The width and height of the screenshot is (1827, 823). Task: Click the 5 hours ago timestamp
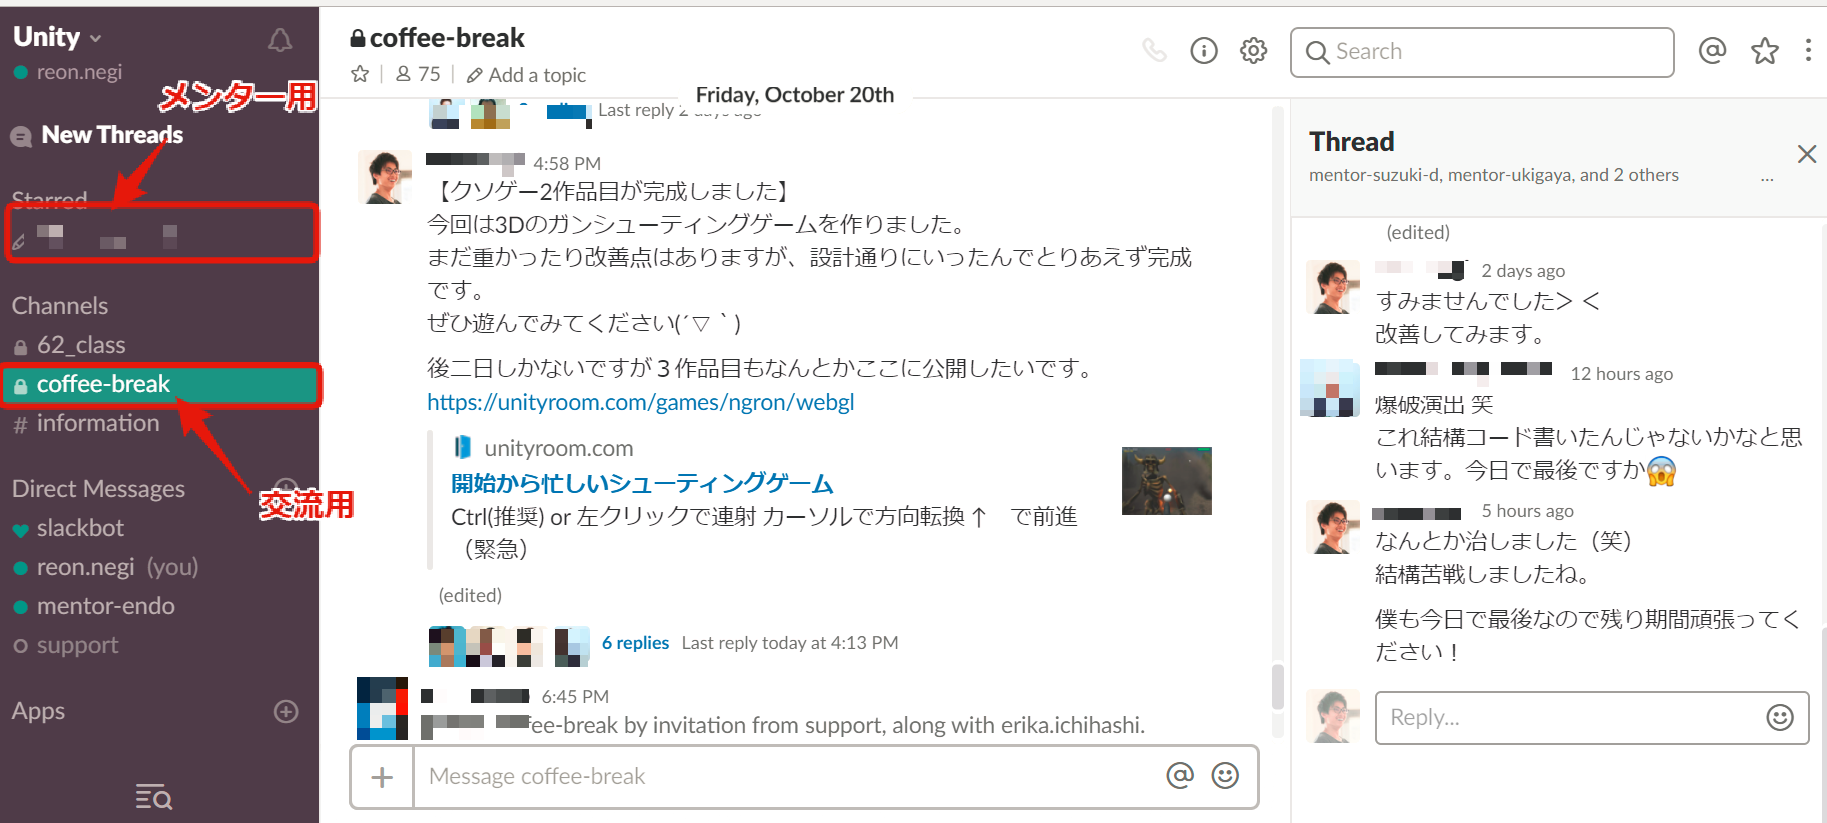tap(1527, 511)
